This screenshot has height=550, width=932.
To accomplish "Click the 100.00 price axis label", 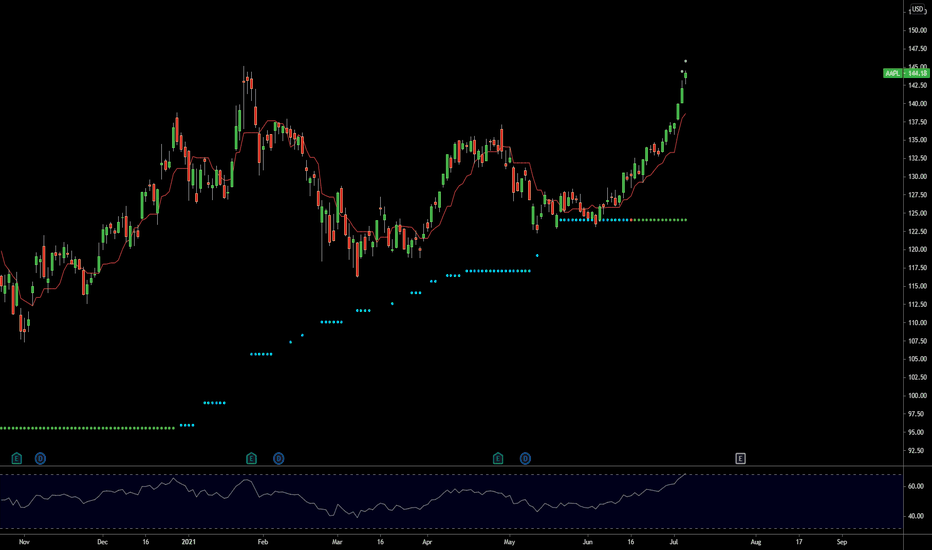I will [917, 396].
